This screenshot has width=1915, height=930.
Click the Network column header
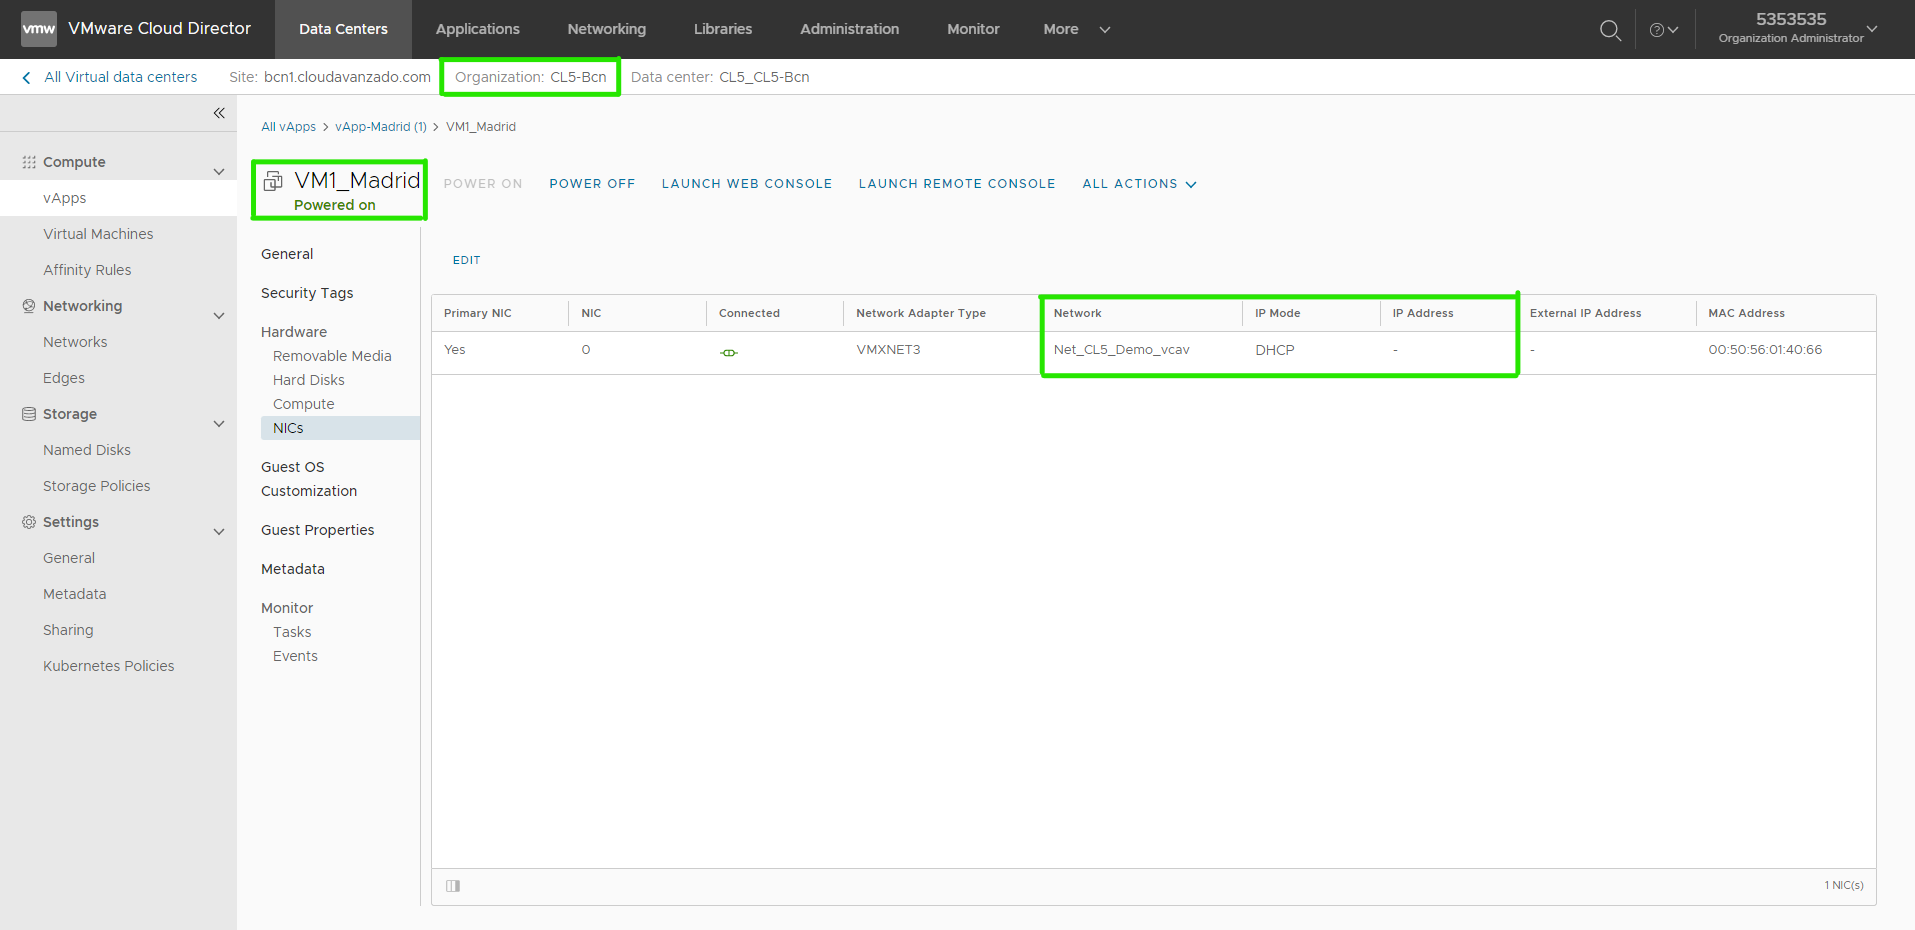(1077, 313)
